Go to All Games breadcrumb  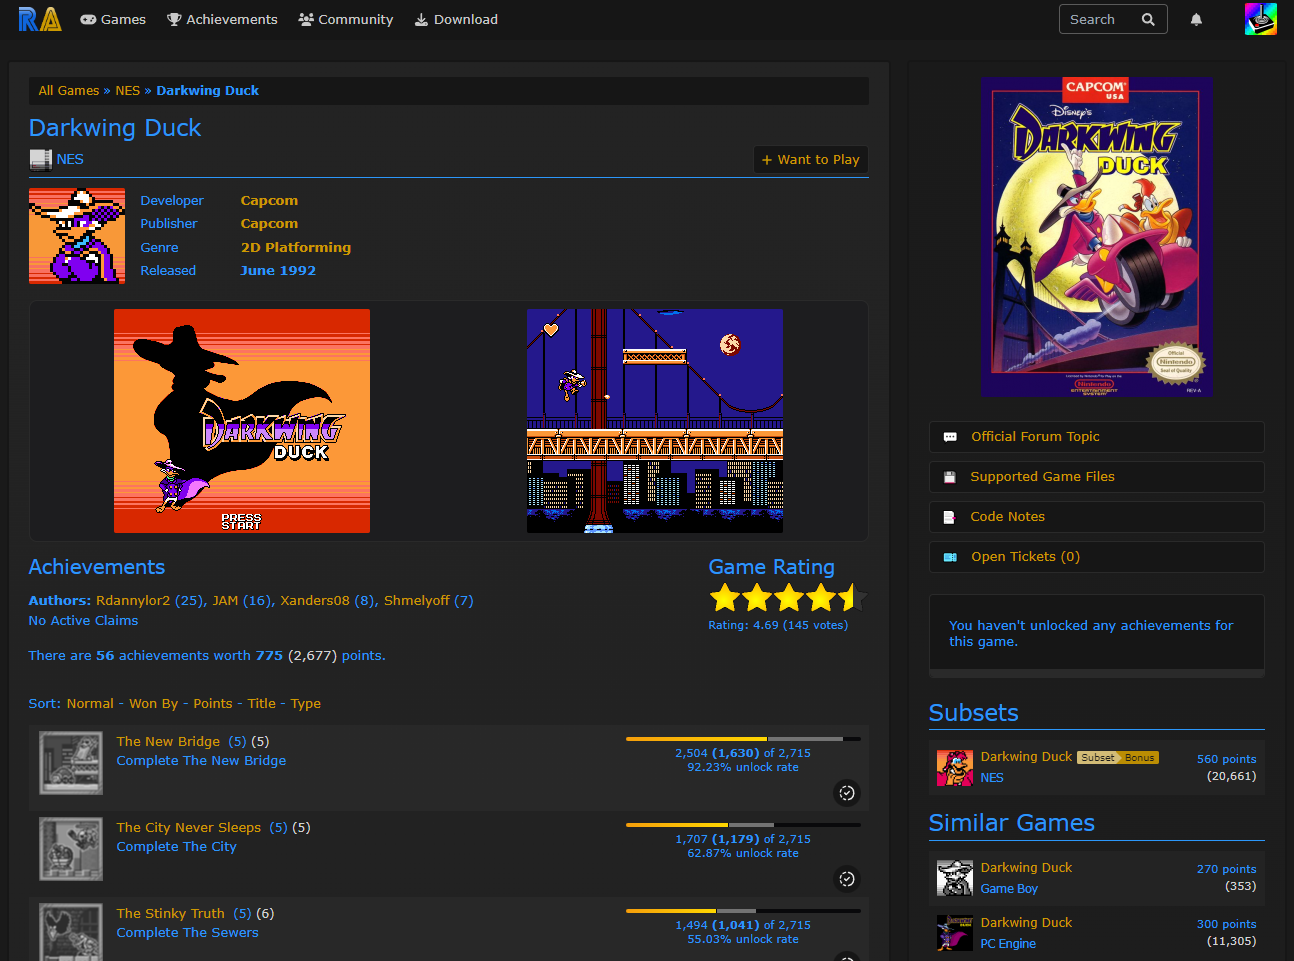click(69, 90)
